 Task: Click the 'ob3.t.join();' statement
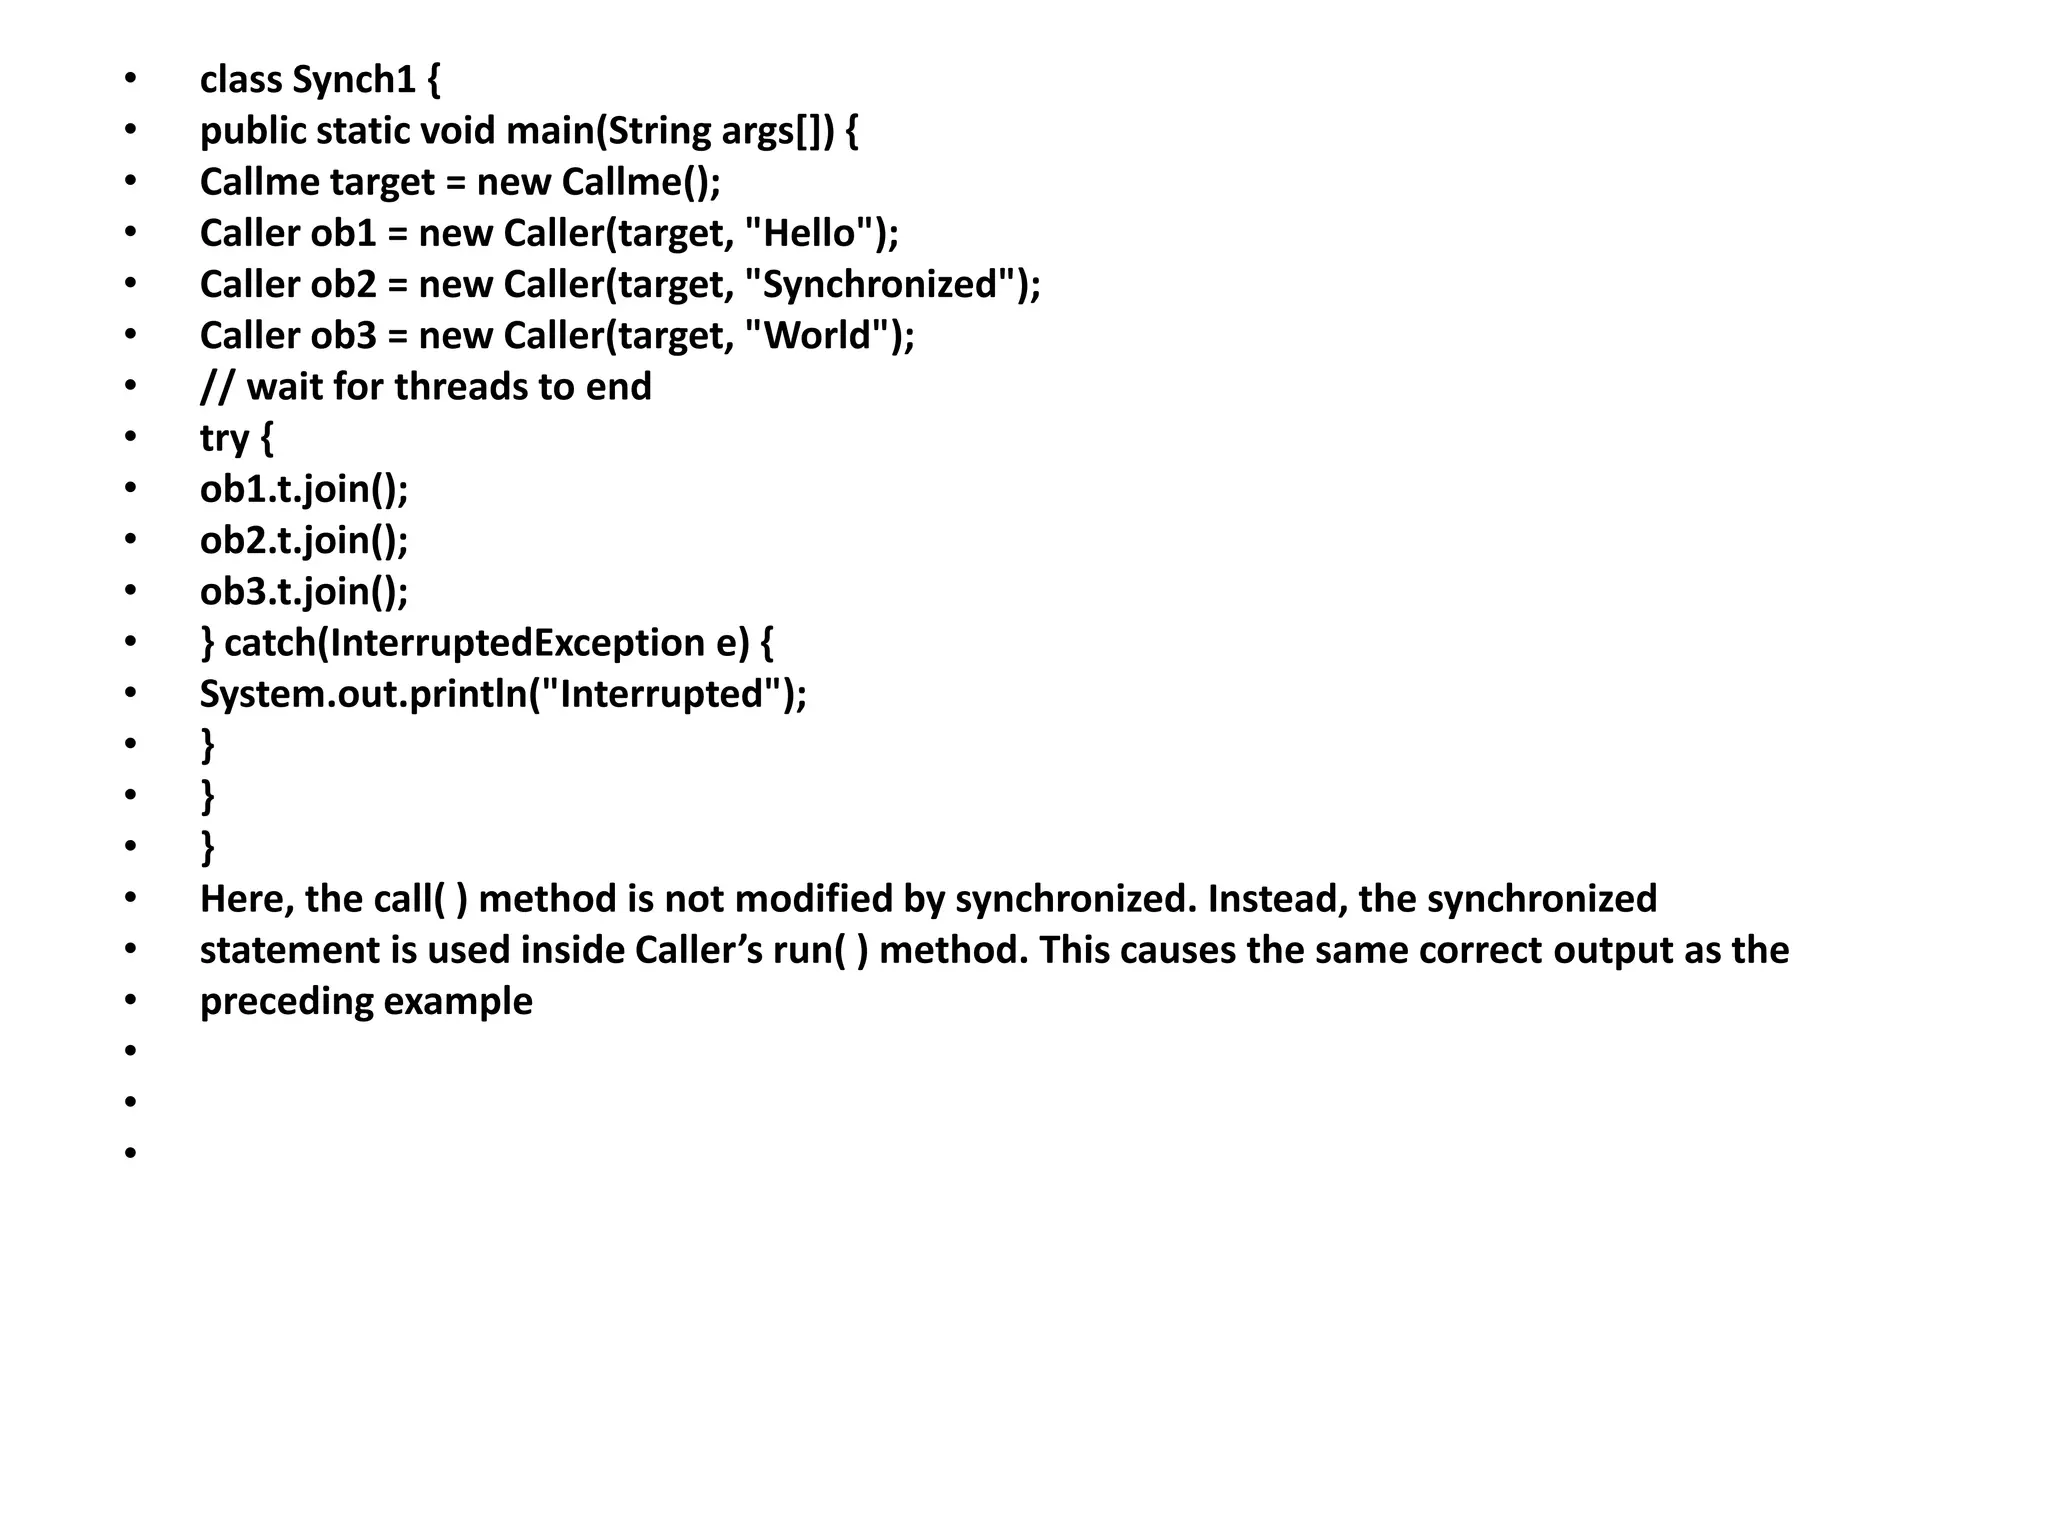pos(305,591)
